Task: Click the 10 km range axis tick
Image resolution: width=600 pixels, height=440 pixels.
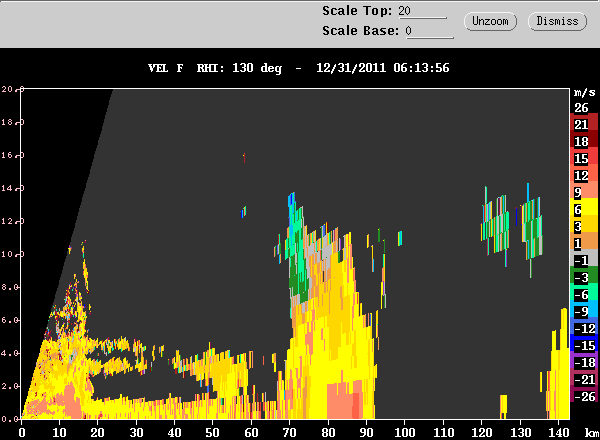Action: [x=59, y=432]
